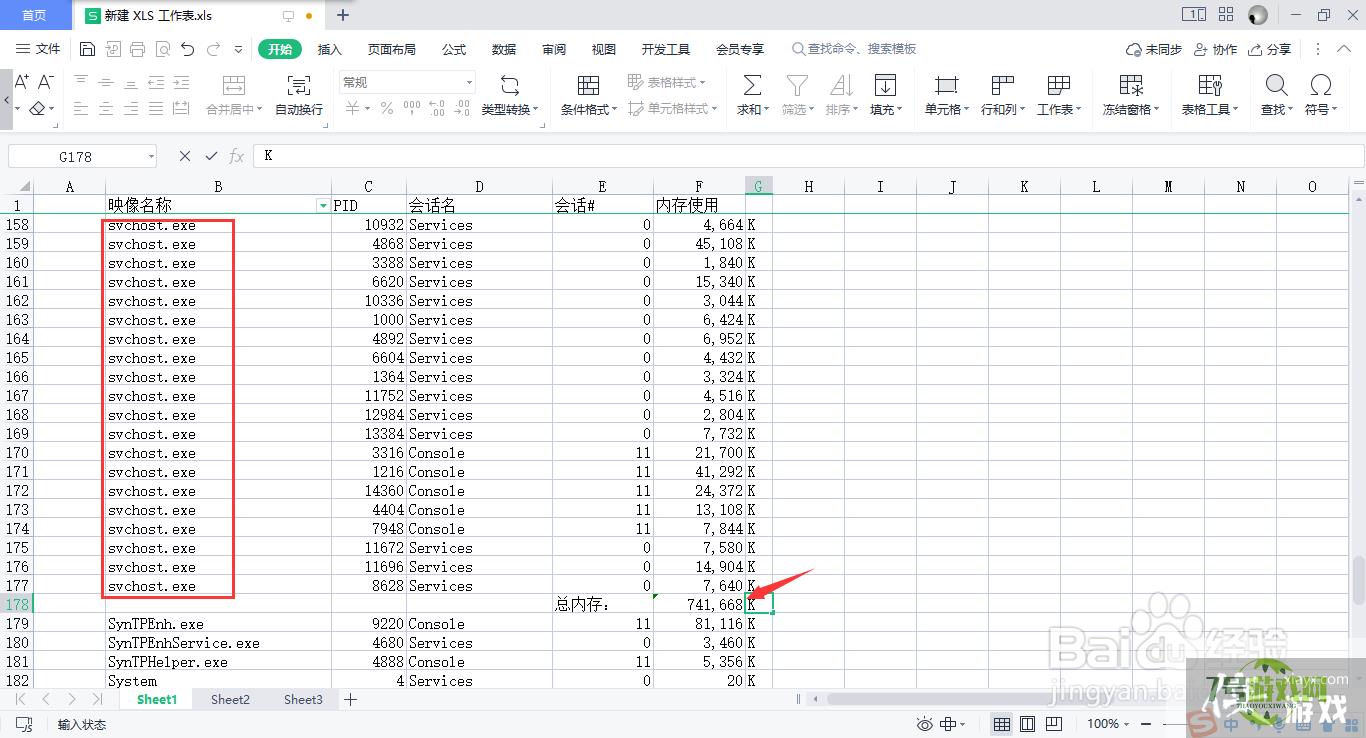This screenshot has height=738, width=1366.
Task: Switch to the Sheet2 tab
Action: [x=230, y=700]
